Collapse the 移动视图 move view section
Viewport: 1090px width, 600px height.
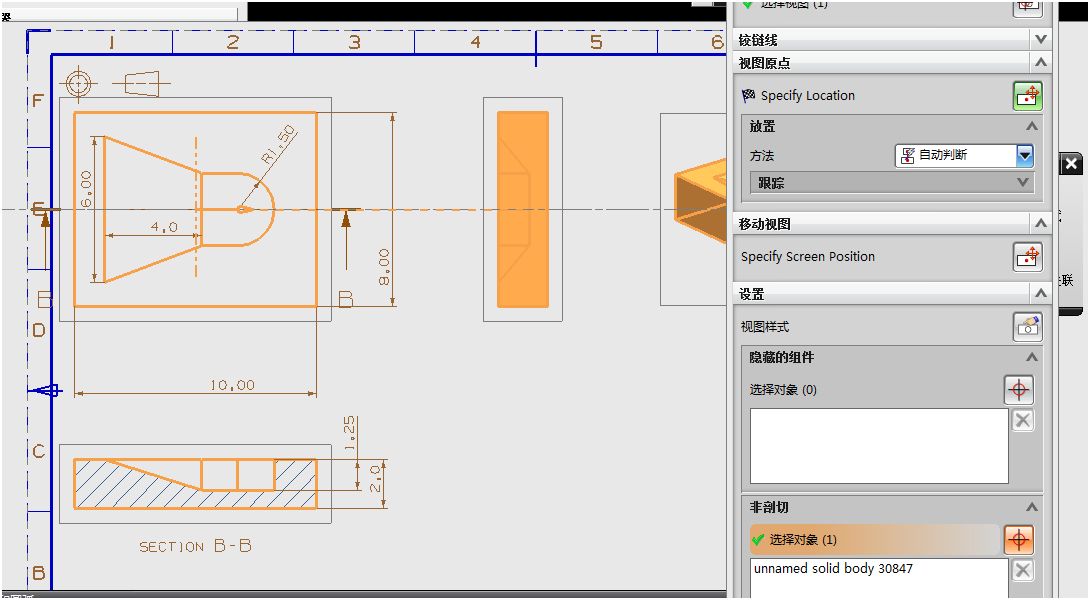1041,223
